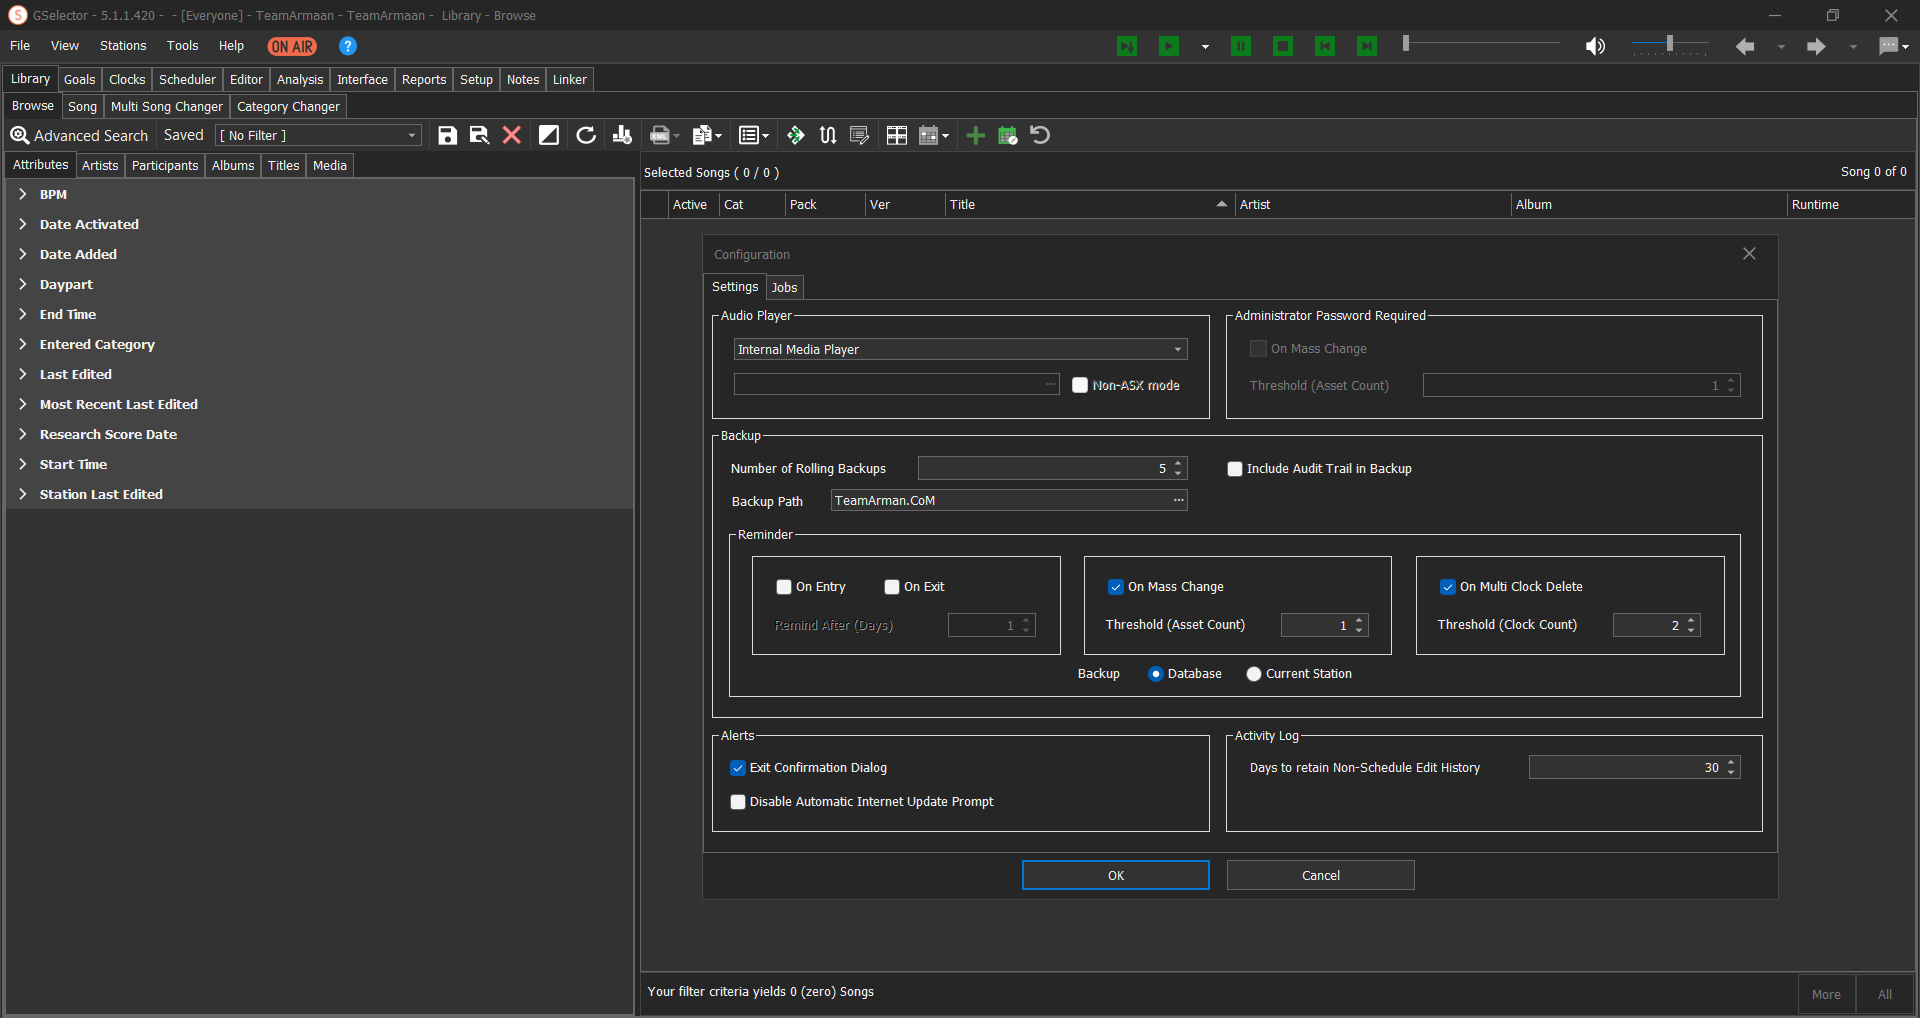This screenshot has height=1018, width=1920.
Task: Skip to the next track
Action: [x=1367, y=46]
